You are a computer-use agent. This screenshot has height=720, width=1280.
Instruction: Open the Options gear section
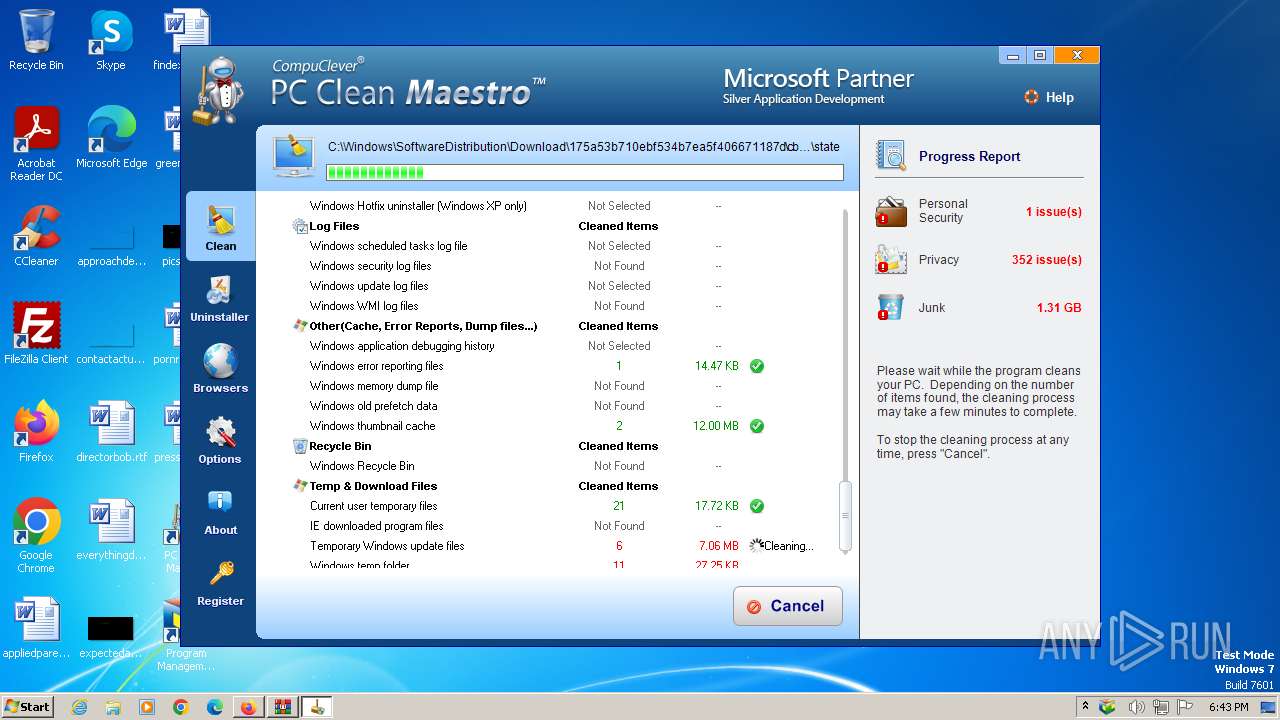click(220, 441)
